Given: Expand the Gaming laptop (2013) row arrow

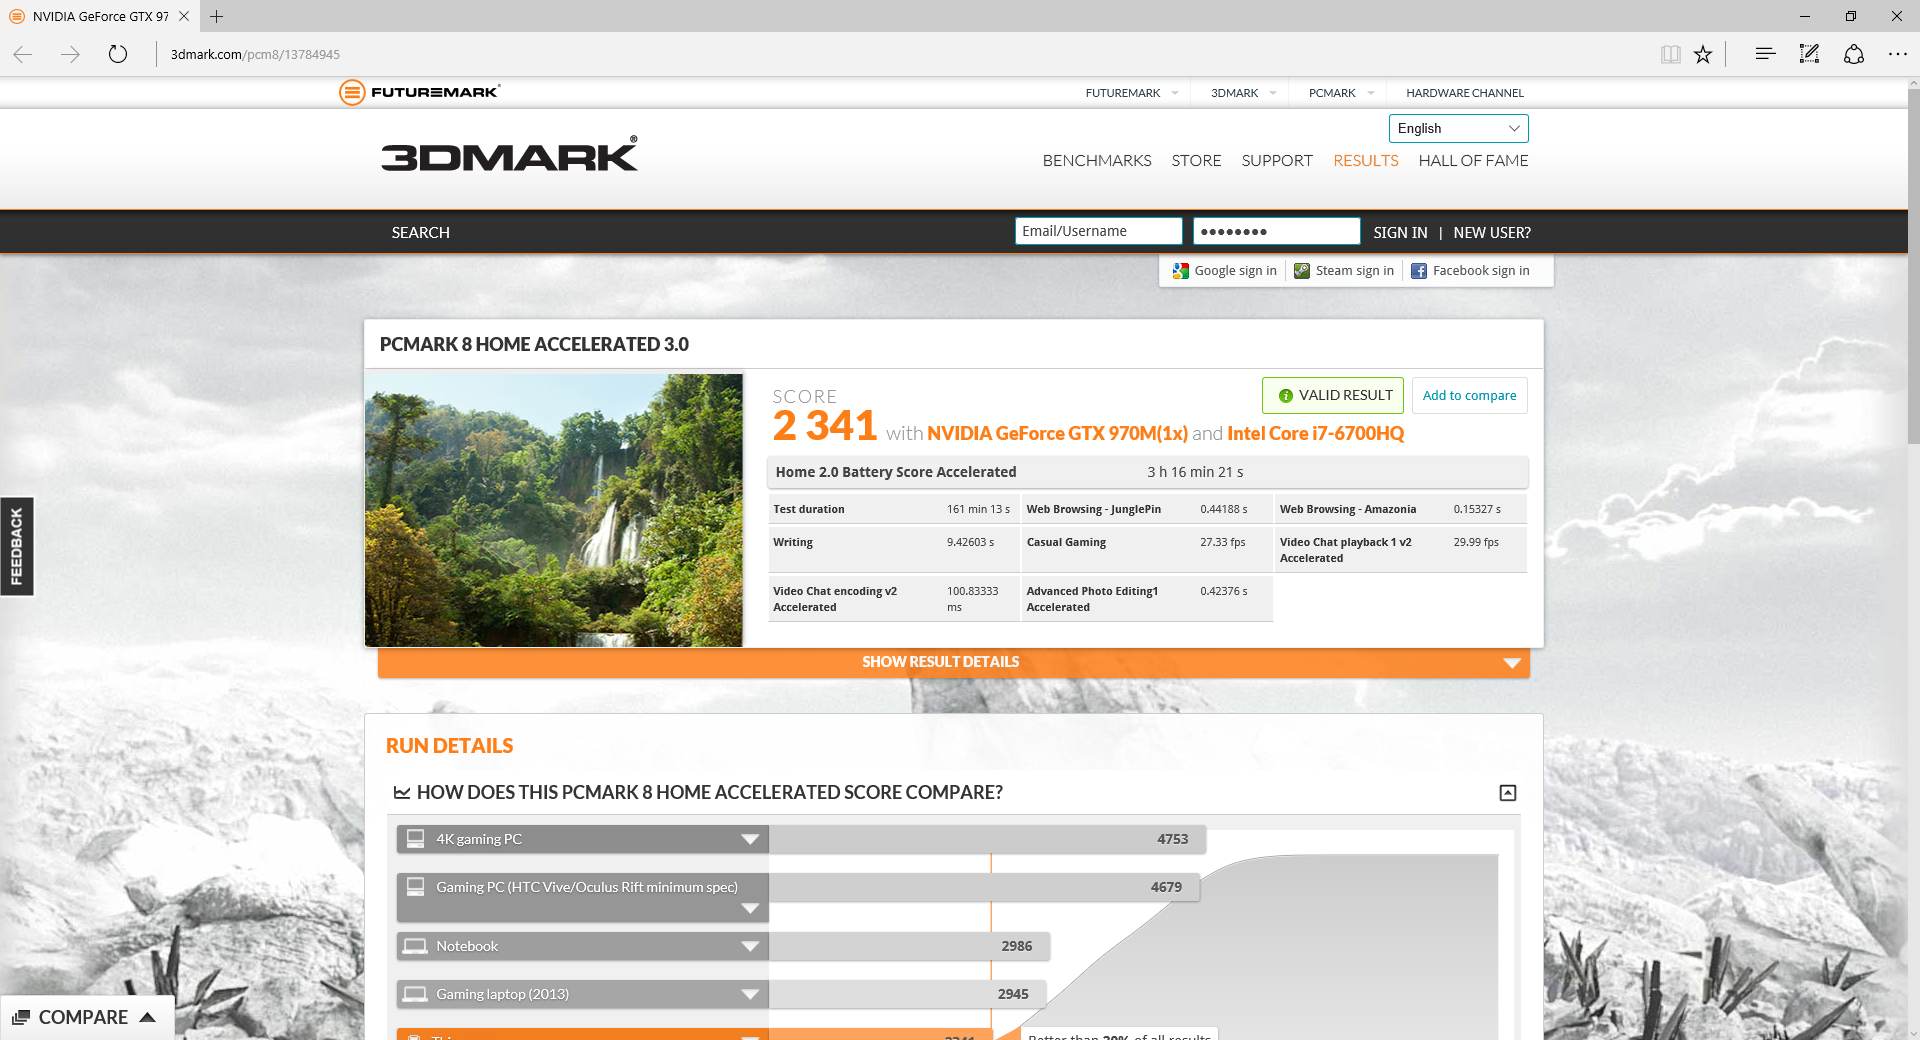Looking at the screenshot, I should coord(750,995).
